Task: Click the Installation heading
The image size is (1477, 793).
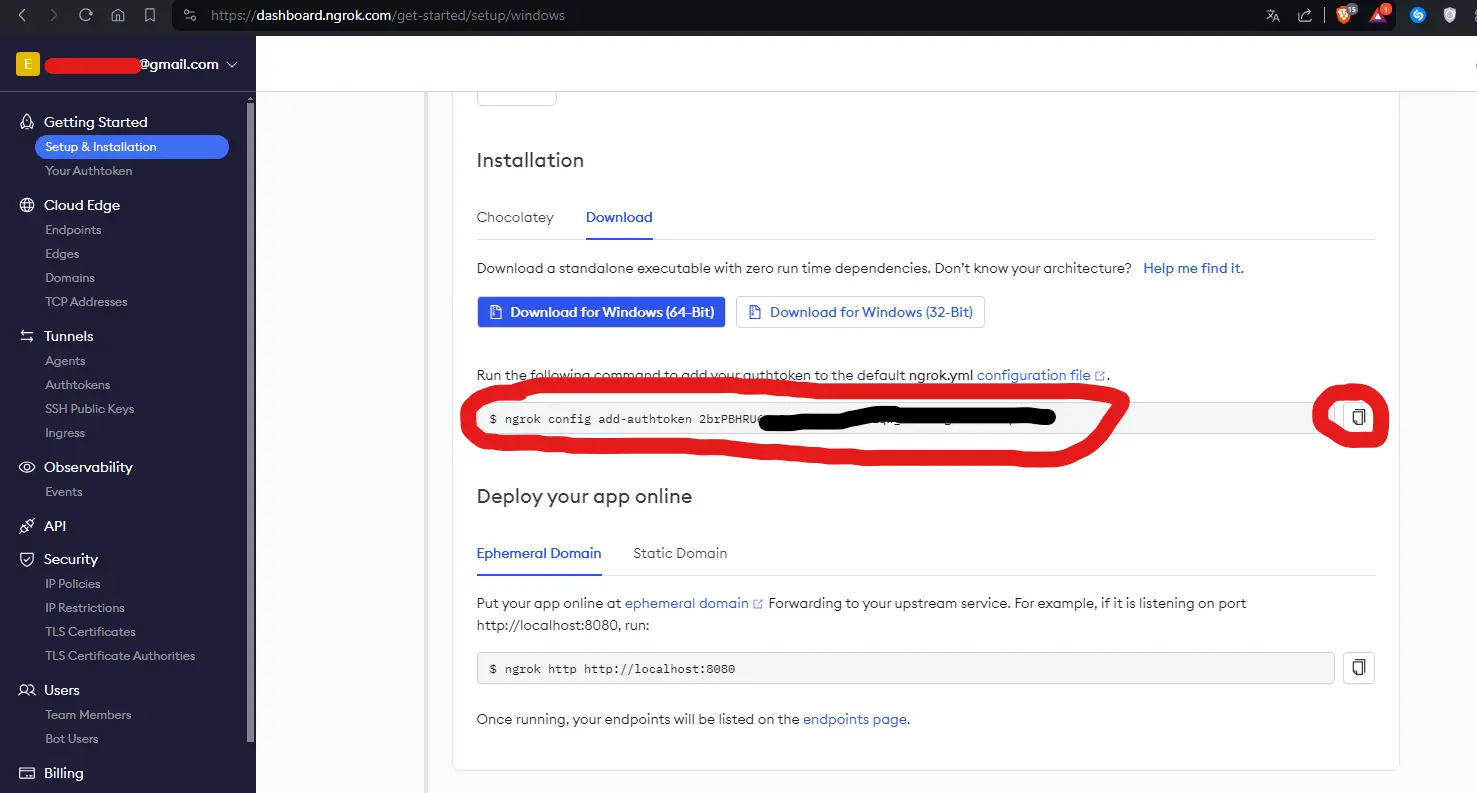Action: pyautogui.click(x=530, y=160)
